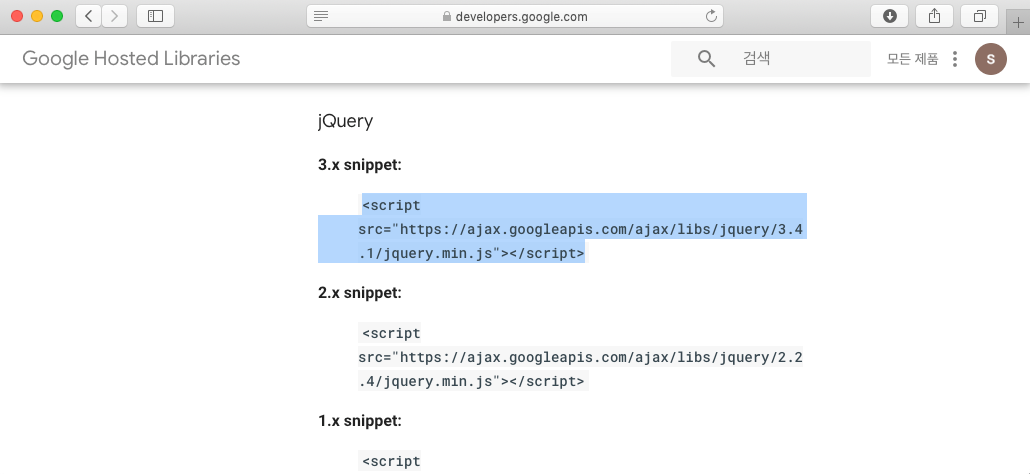
Task: Close the Safari window with the red button
Action: 17,16
